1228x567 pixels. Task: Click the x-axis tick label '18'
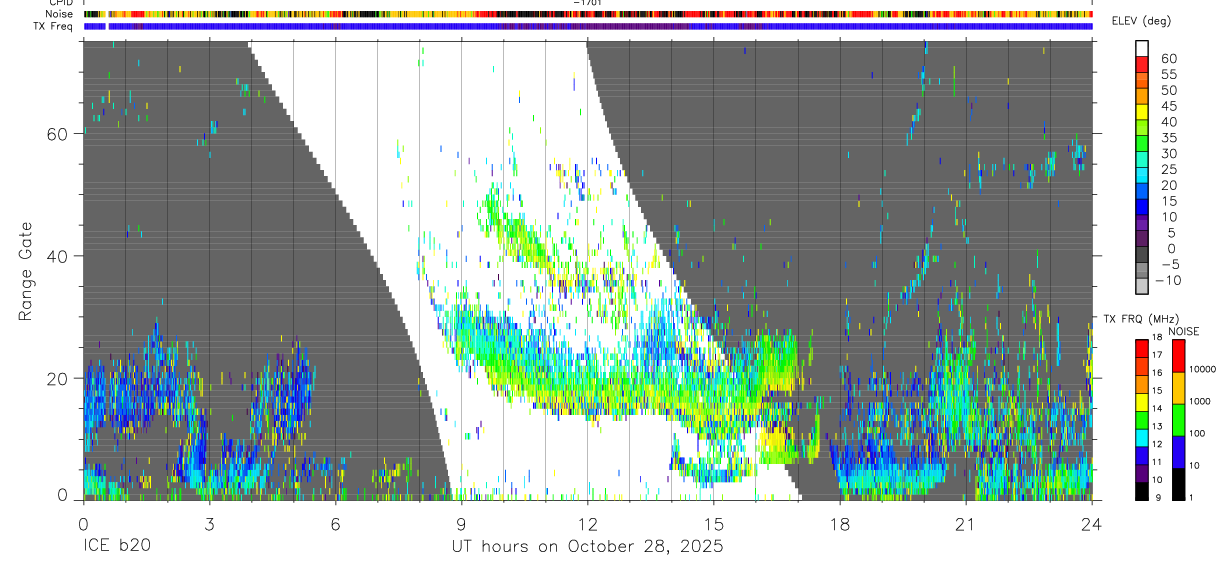tap(840, 523)
